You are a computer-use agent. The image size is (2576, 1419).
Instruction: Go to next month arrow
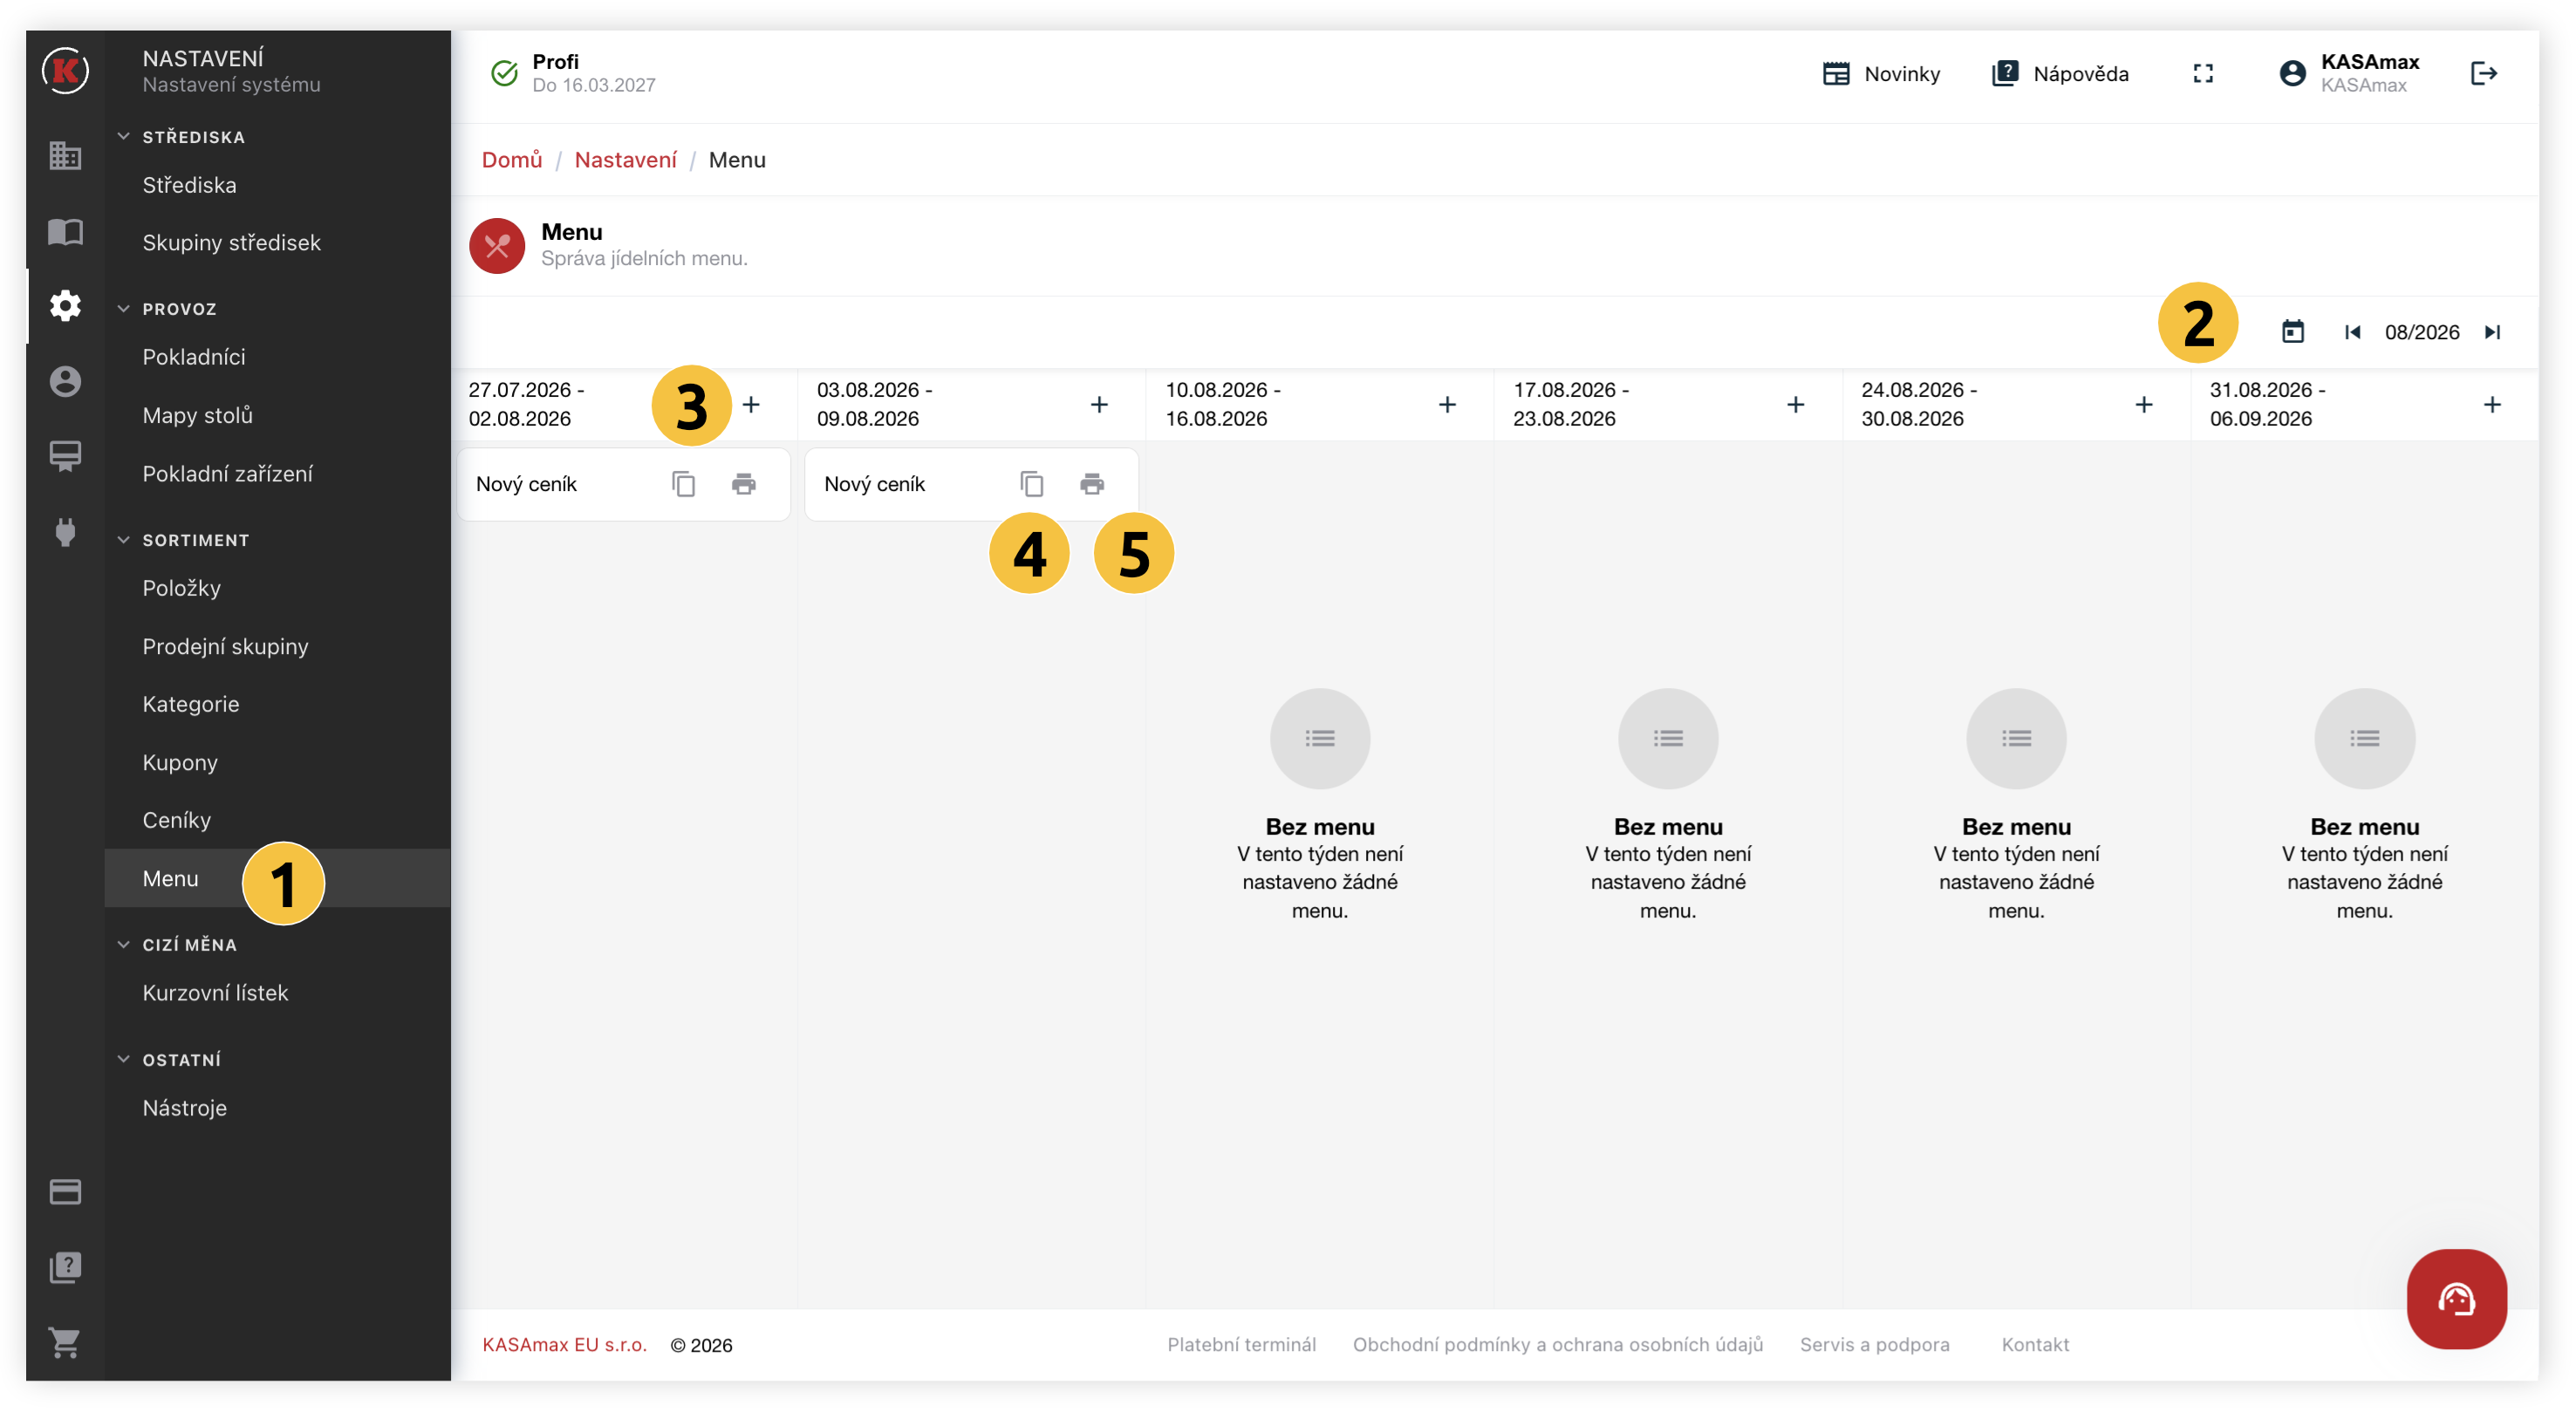[x=2493, y=332]
